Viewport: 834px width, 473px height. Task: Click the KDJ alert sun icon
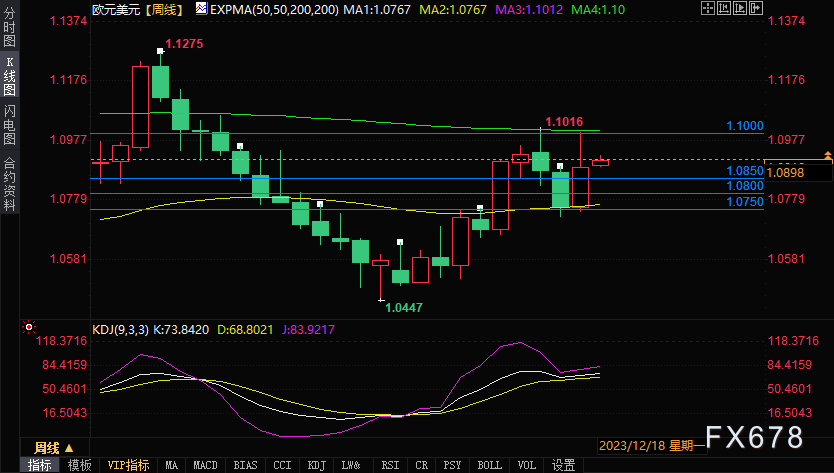point(29,327)
